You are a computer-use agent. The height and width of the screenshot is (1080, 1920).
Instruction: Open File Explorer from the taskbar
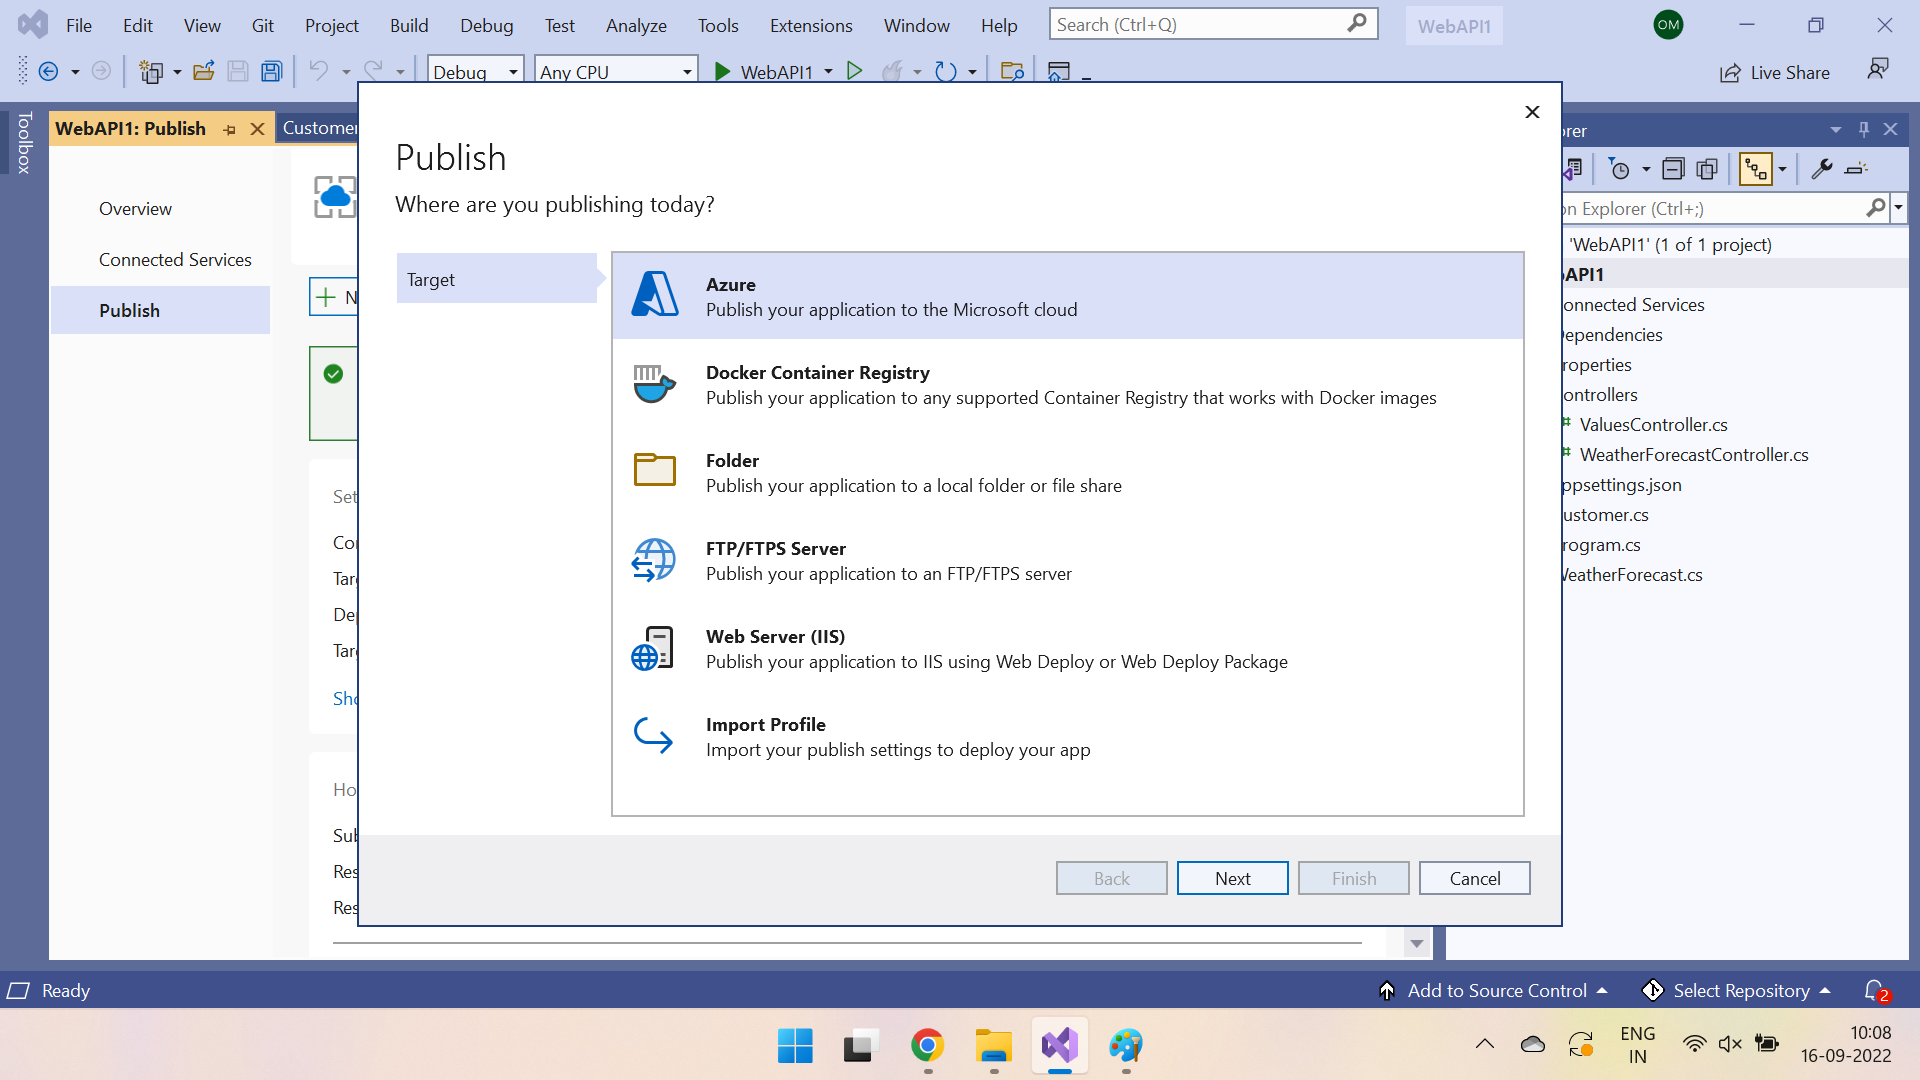coord(994,1046)
